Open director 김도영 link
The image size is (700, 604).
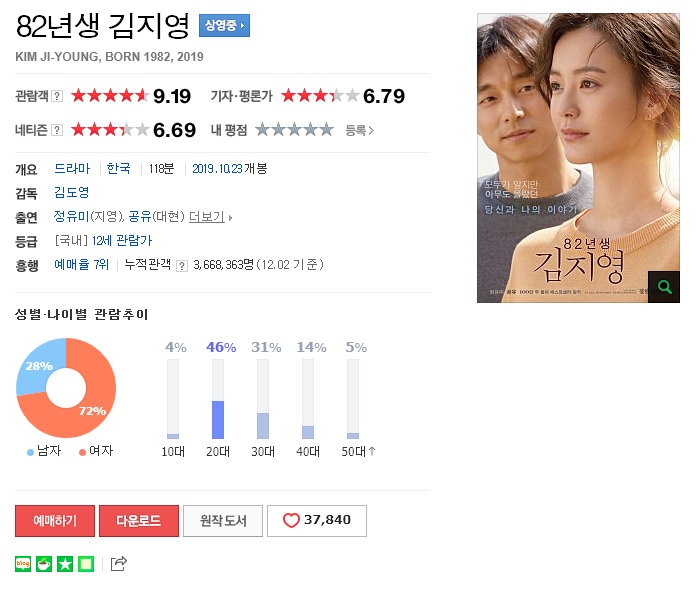tap(71, 192)
